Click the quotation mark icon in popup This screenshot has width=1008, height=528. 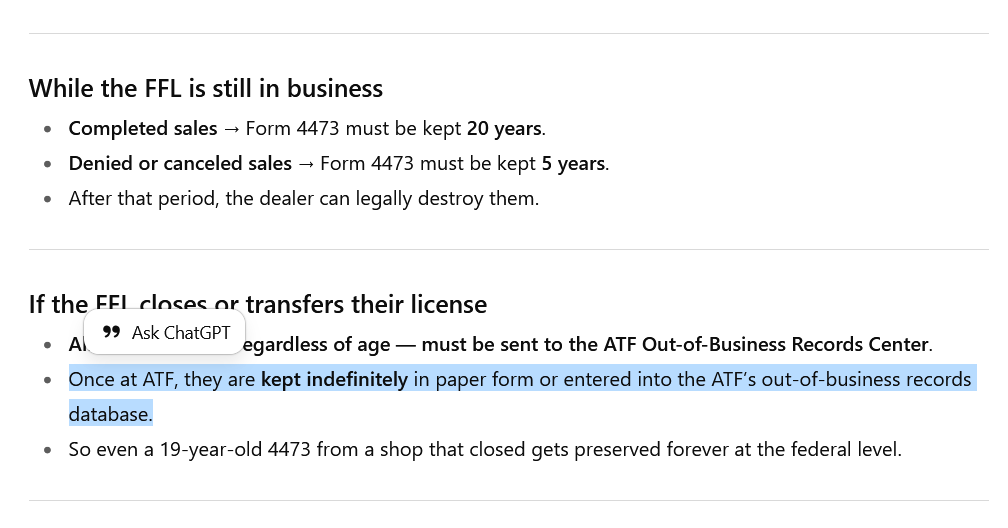click(x=111, y=332)
